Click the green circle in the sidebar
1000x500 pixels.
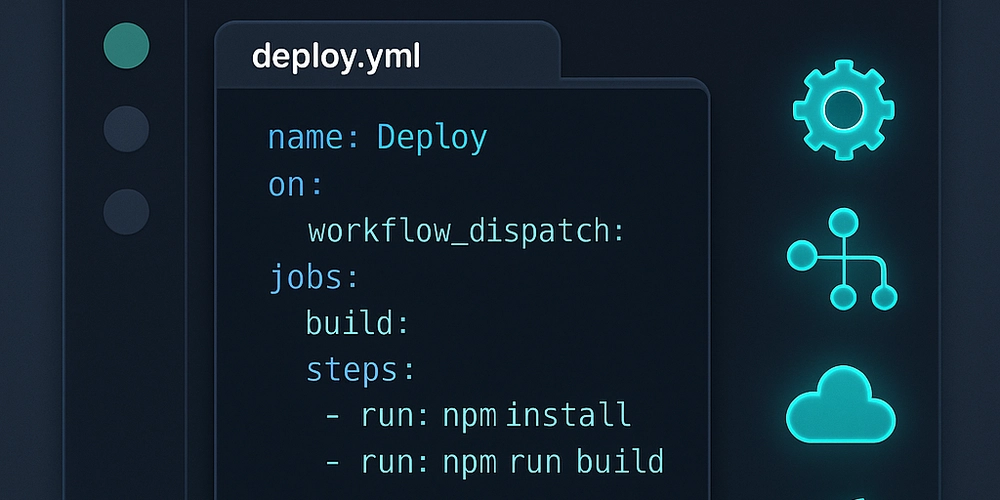(x=126, y=45)
